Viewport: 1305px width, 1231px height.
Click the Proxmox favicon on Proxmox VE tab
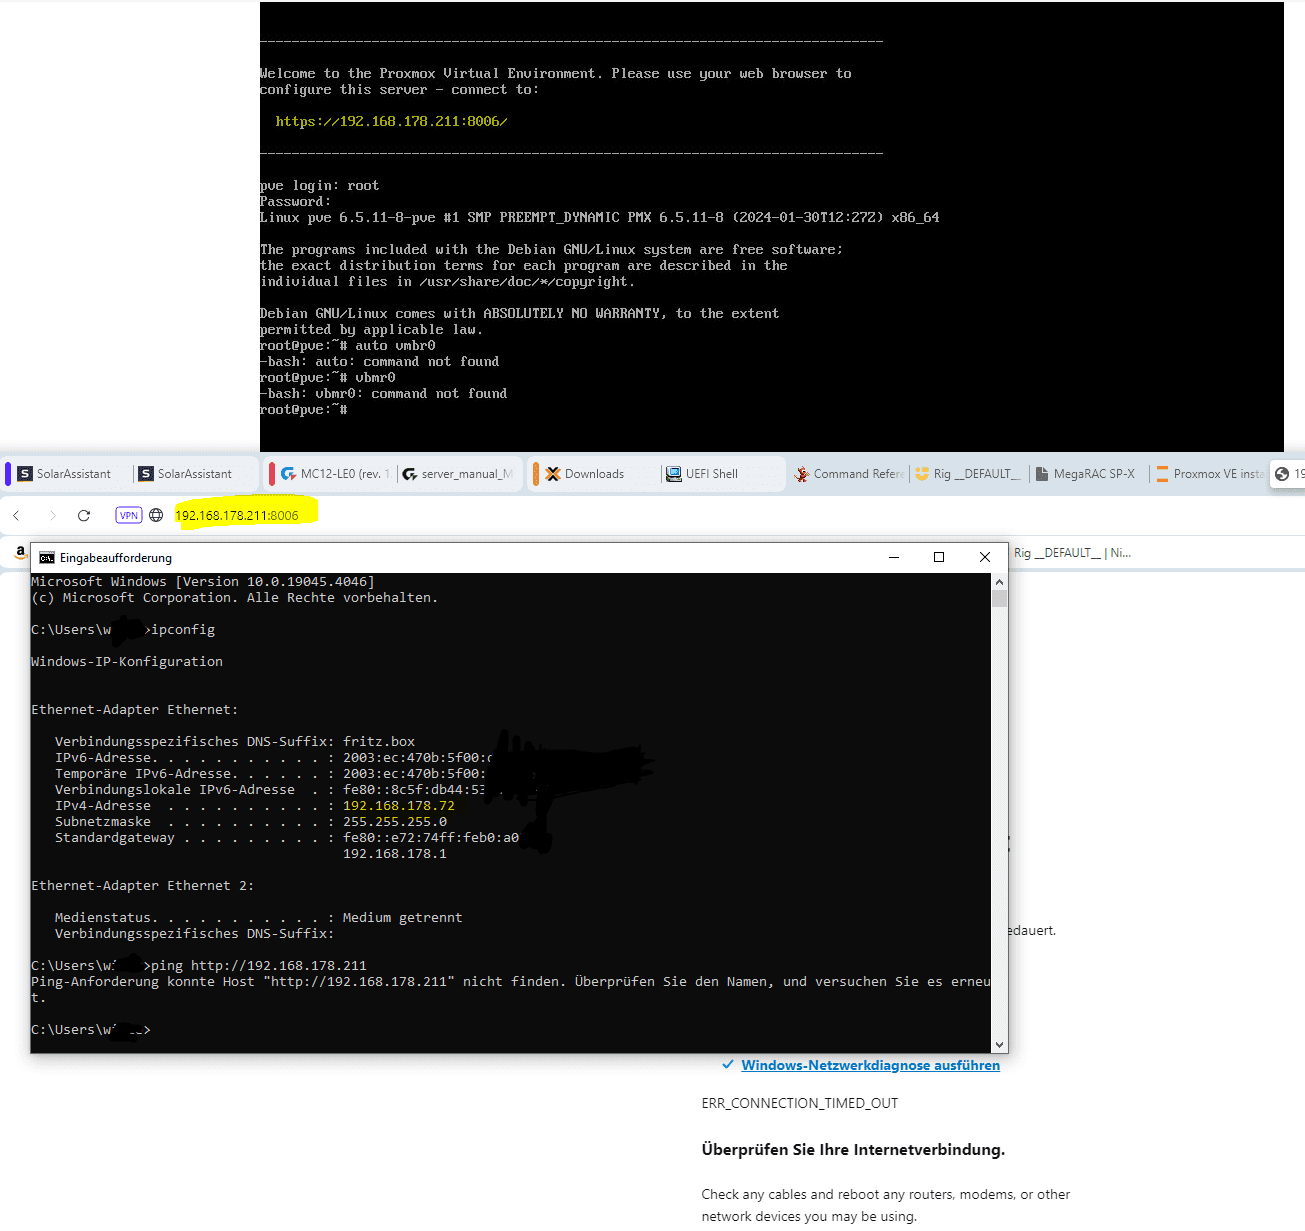coord(1163,474)
